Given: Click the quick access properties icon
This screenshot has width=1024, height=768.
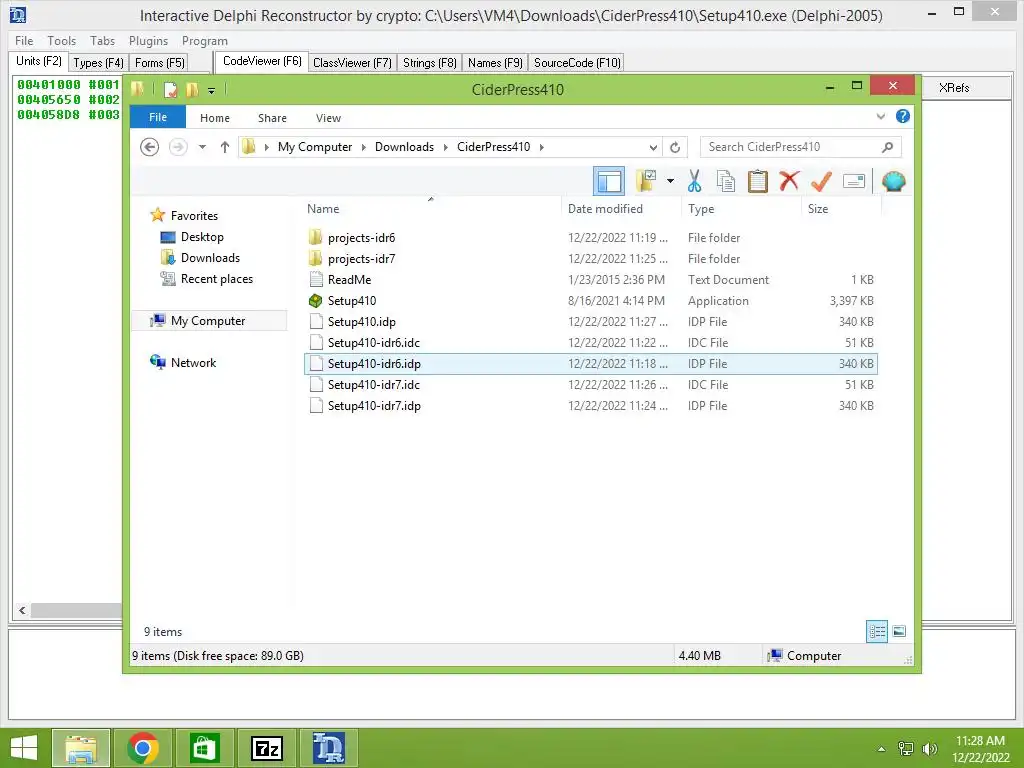Looking at the screenshot, I should 170,89.
